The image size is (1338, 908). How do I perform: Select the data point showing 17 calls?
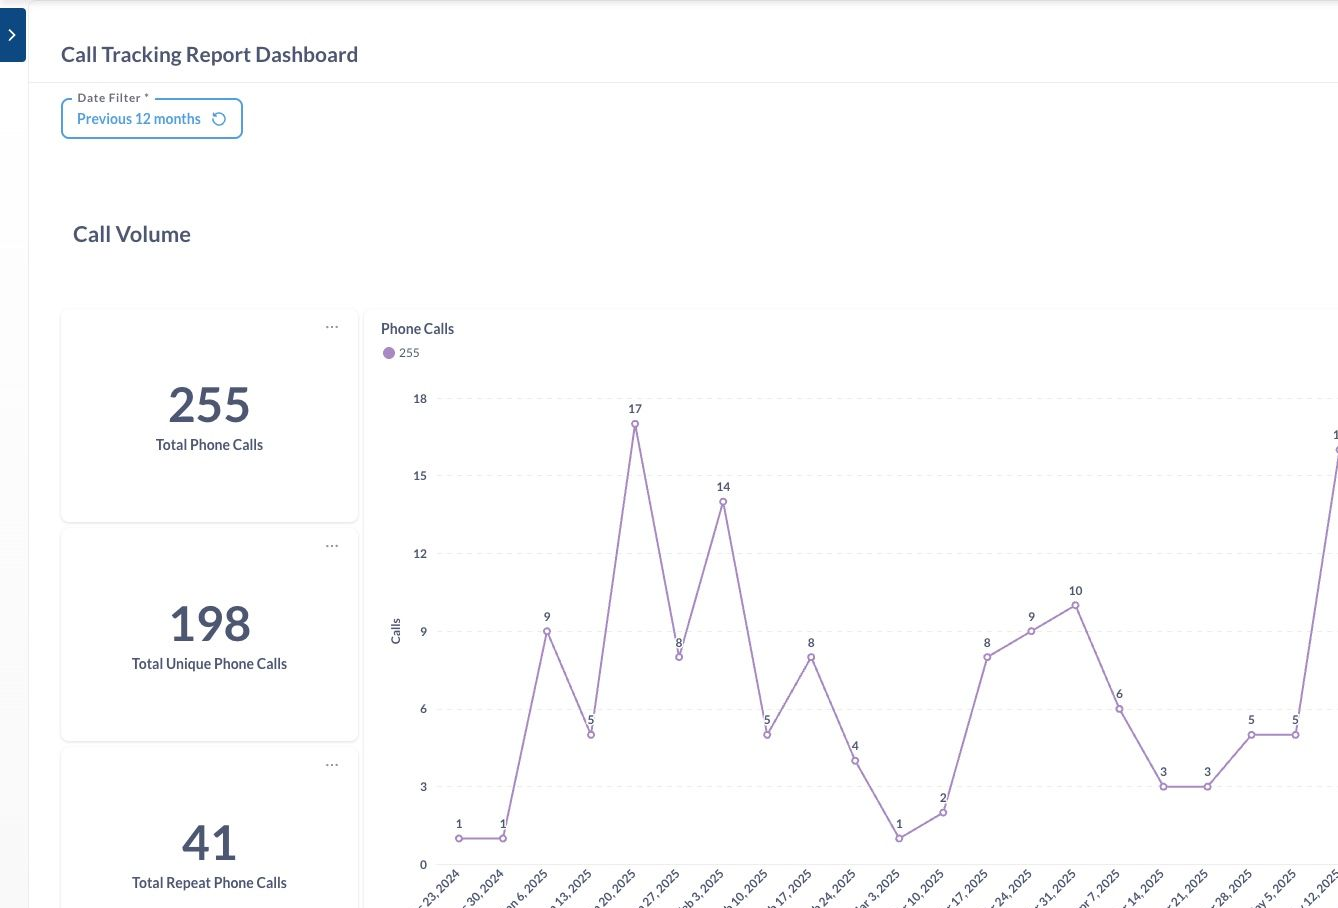[634, 424]
